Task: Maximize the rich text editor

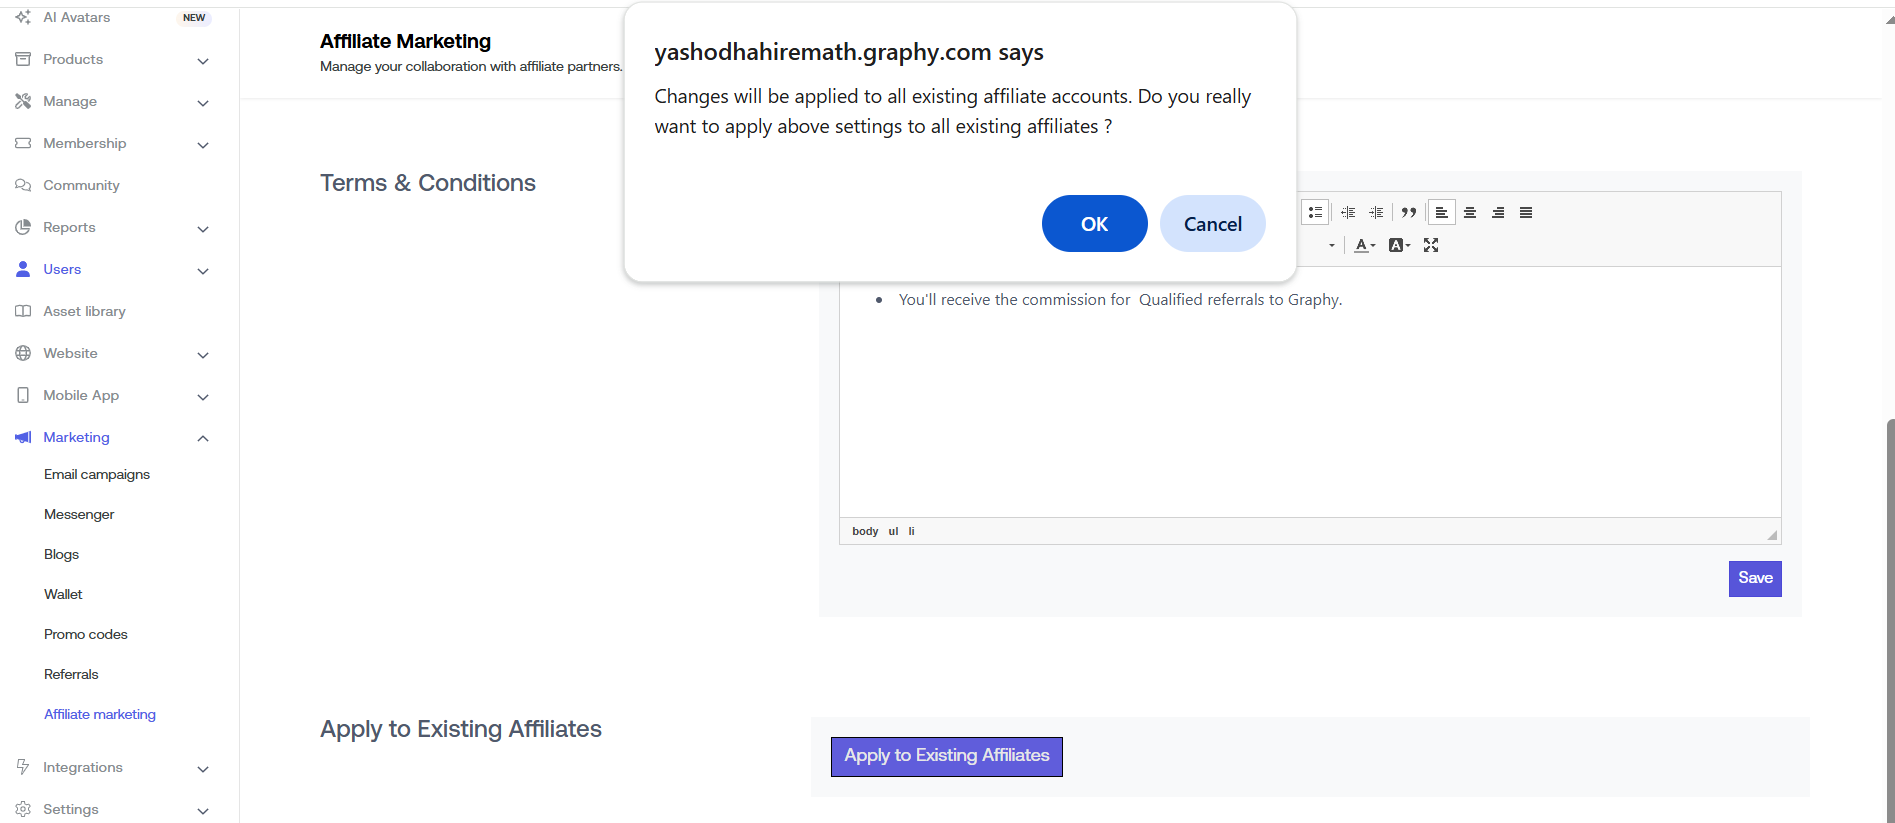Action: tap(1431, 245)
